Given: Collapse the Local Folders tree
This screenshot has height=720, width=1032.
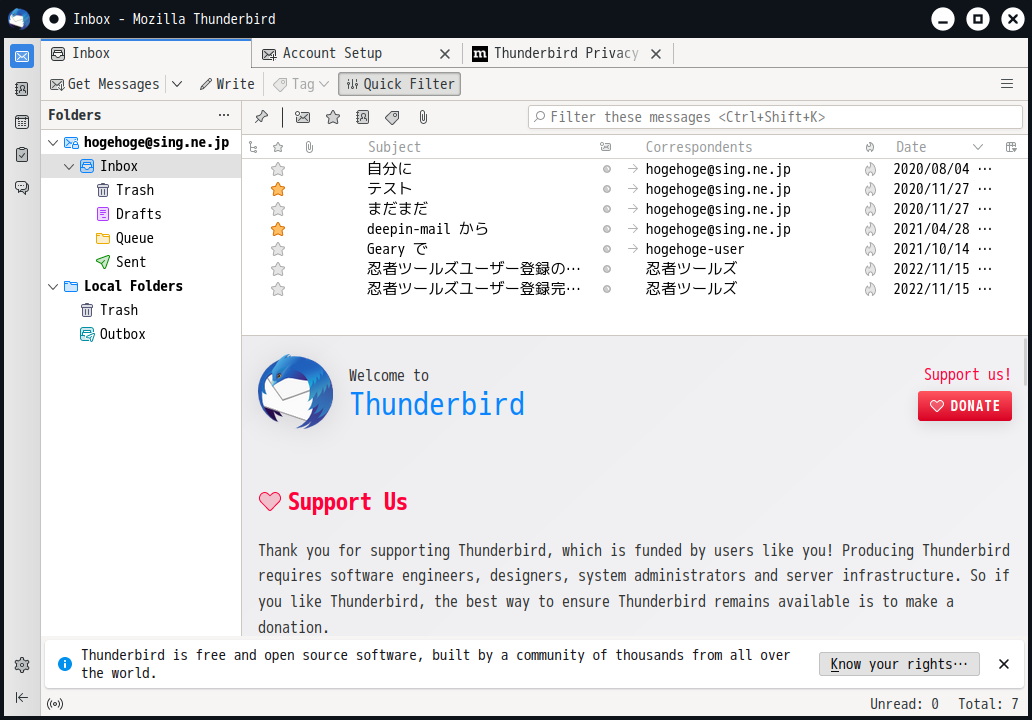Looking at the screenshot, I should (x=53, y=286).
